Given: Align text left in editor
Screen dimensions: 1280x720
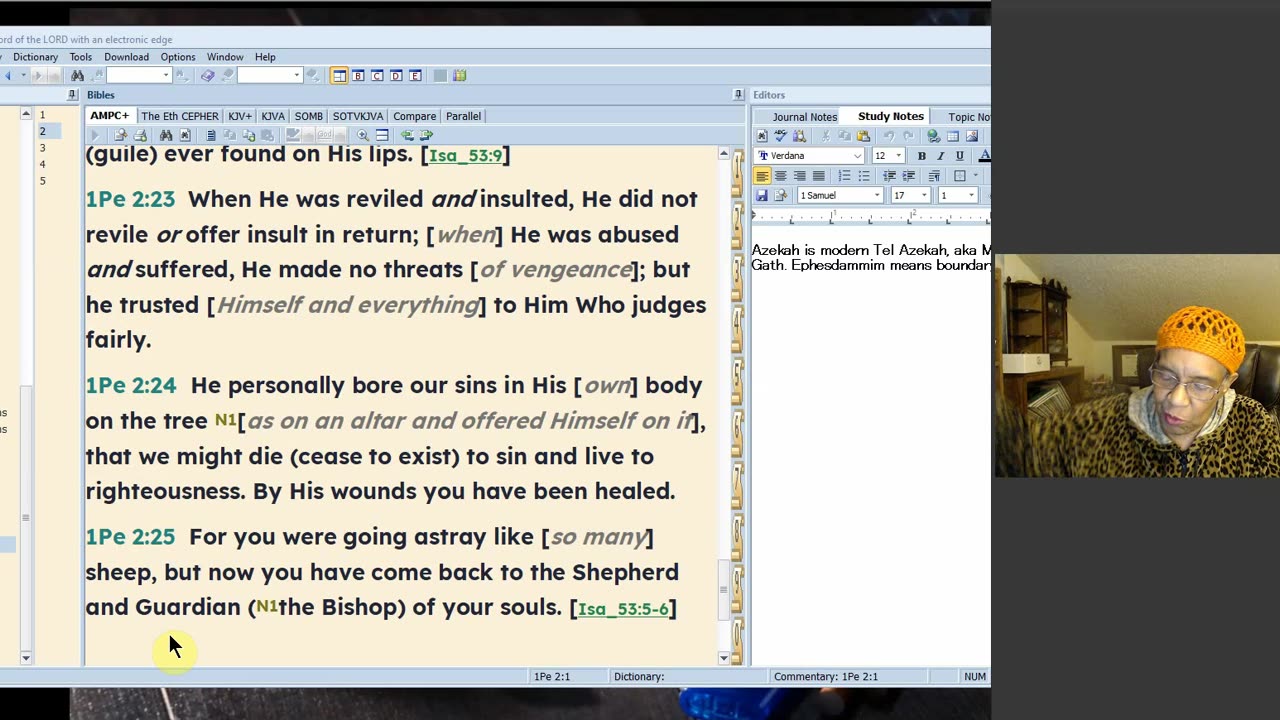Looking at the screenshot, I should tap(762, 176).
